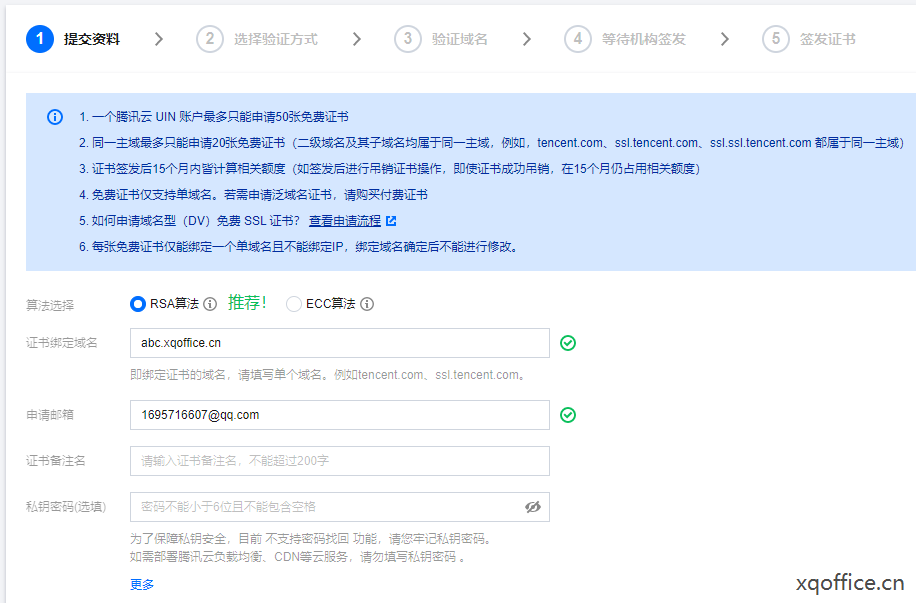The width and height of the screenshot is (916, 603).
Task: Click the 证书备注名 field label
Action: 55,461
